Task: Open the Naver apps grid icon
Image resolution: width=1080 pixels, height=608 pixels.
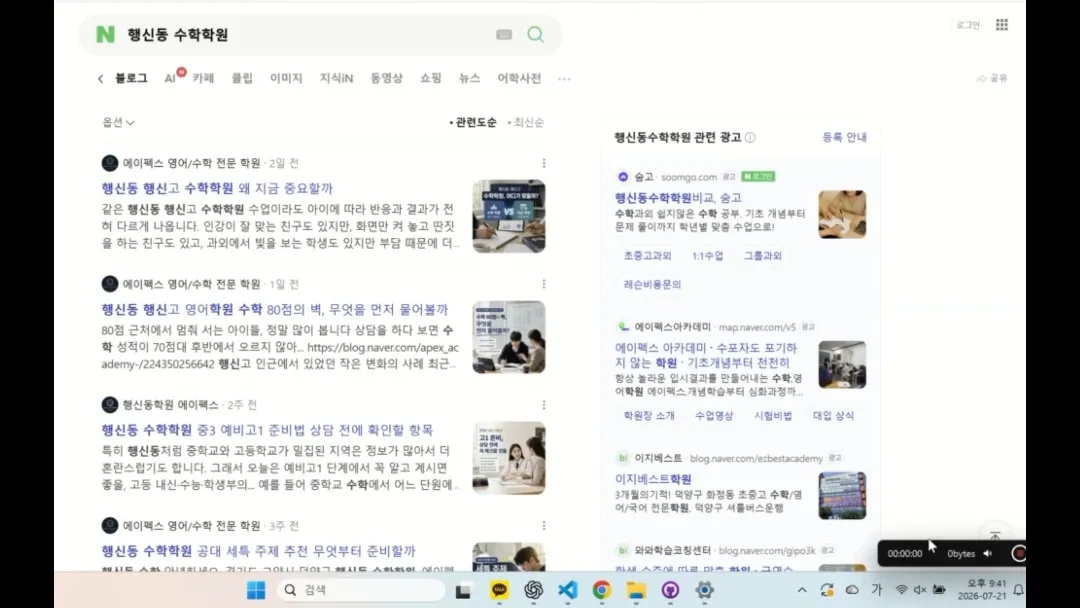Action: pyautogui.click(x=1001, y=25)
